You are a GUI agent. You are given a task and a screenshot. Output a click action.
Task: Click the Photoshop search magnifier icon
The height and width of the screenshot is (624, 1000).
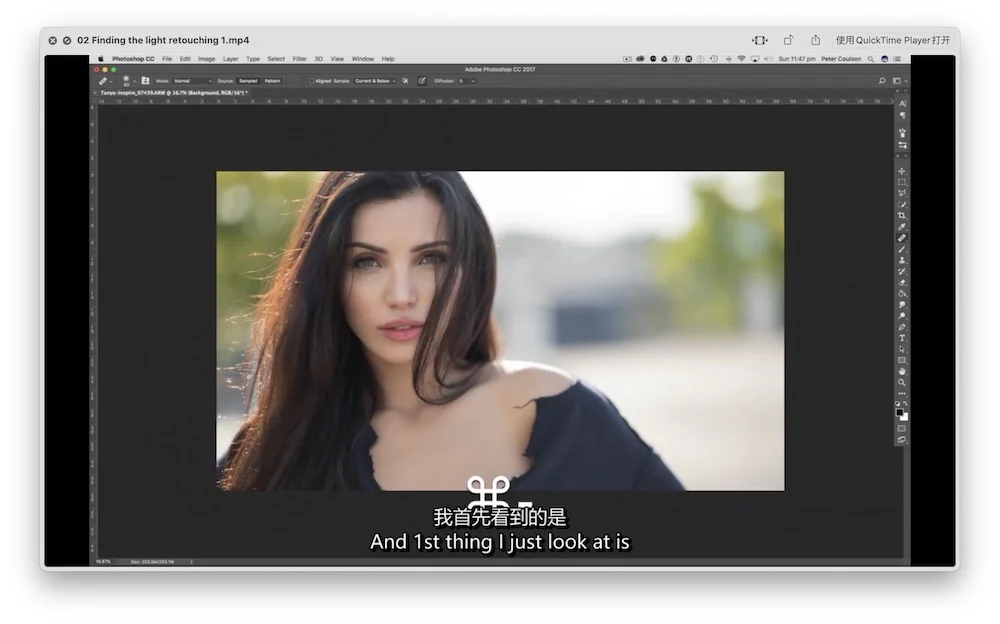click(x=881, y=80)
